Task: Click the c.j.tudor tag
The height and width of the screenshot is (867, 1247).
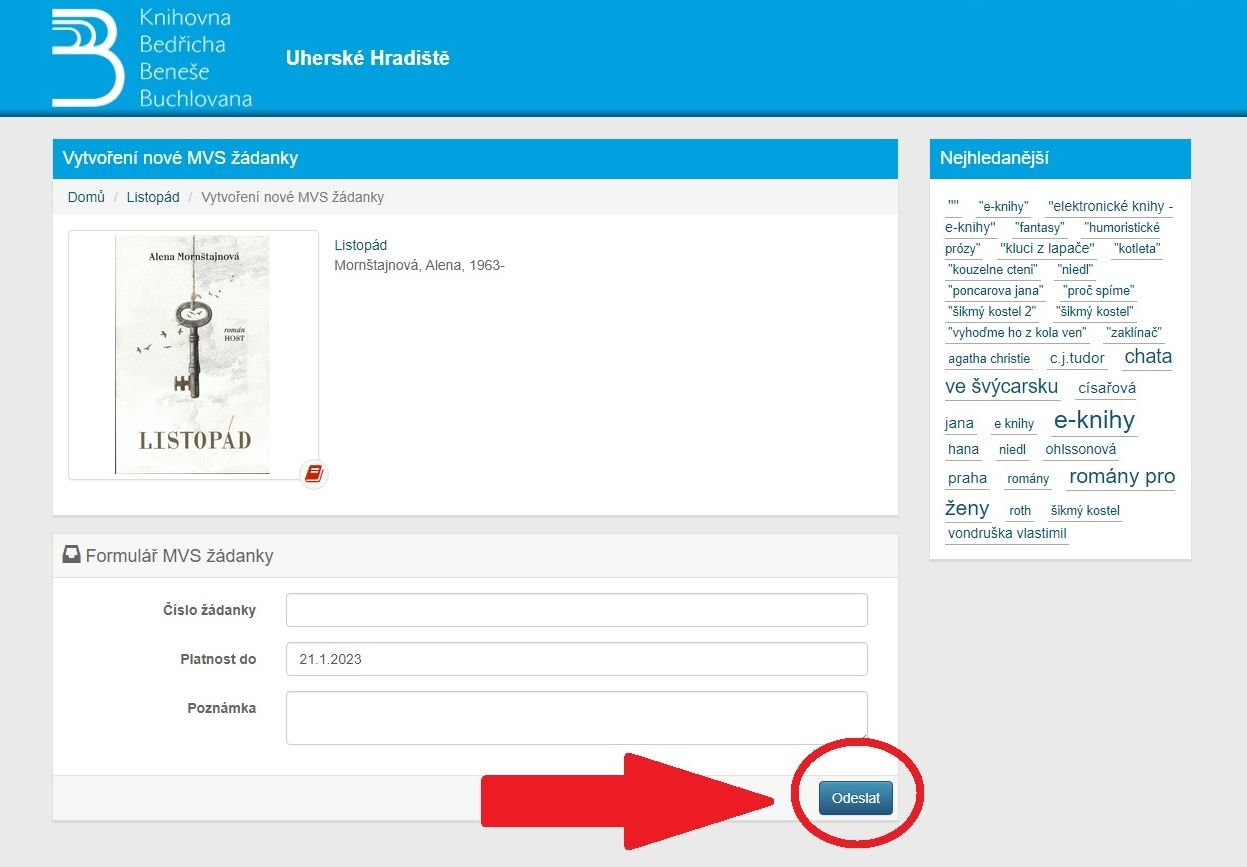Action: tap(1077, 358)
